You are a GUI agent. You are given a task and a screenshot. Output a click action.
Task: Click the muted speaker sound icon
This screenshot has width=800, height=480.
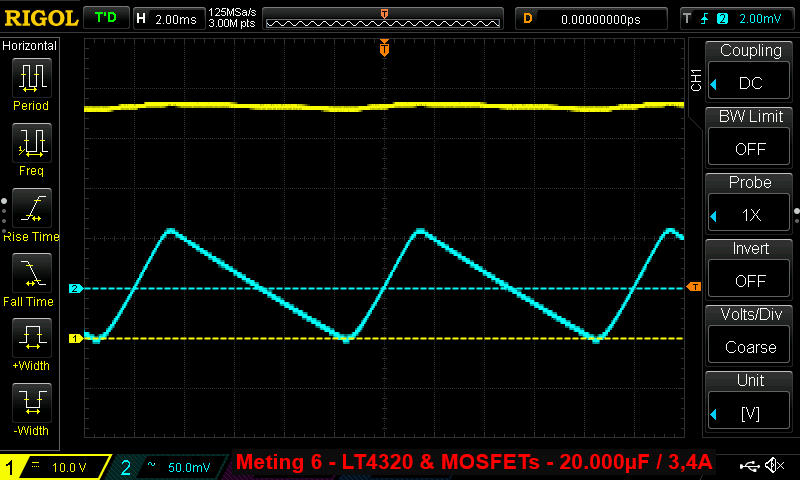pyautogui.click(x=774, y=465)
